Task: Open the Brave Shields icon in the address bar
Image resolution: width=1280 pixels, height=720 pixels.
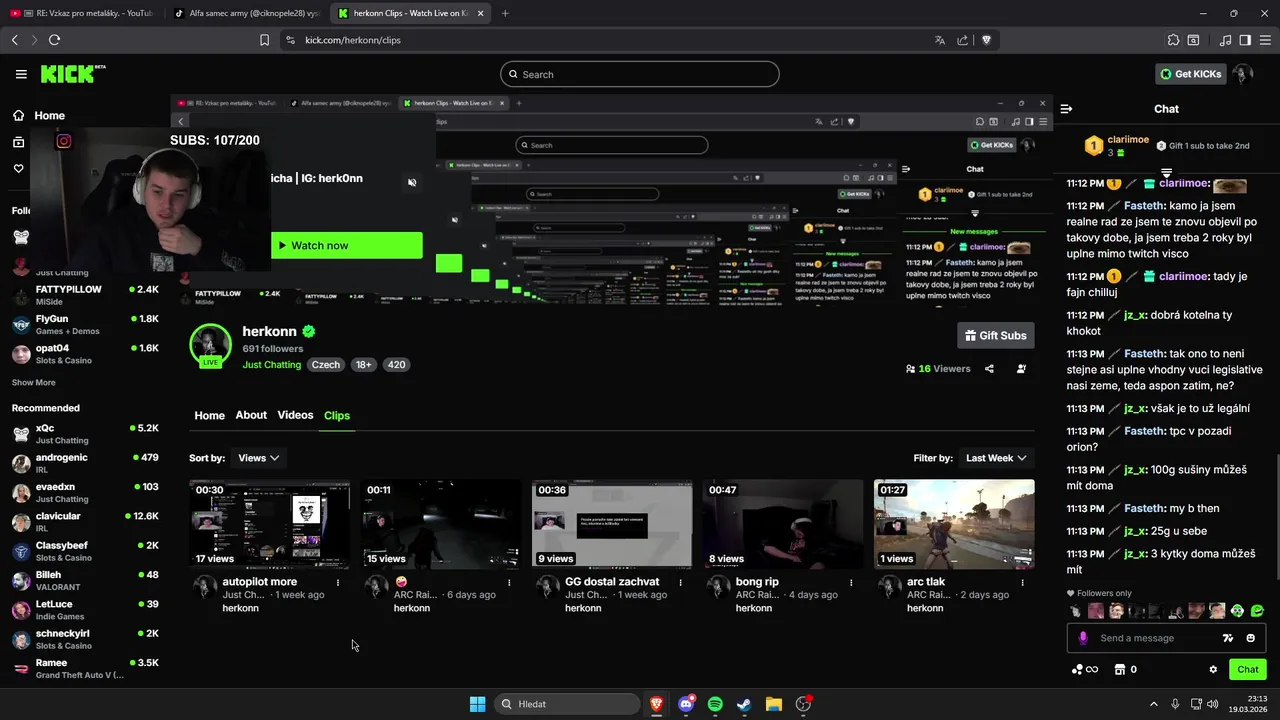Action: [x=986, y=40]
